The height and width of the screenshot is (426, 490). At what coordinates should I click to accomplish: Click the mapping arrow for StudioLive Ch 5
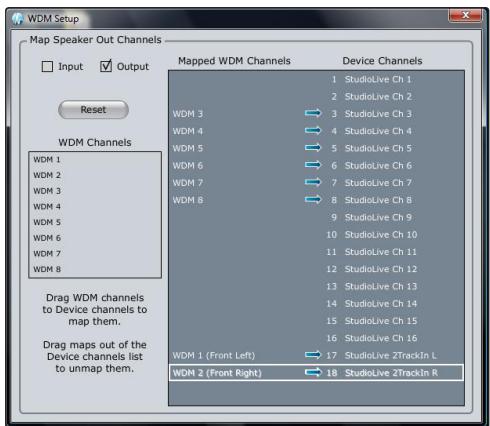(313, 148)
